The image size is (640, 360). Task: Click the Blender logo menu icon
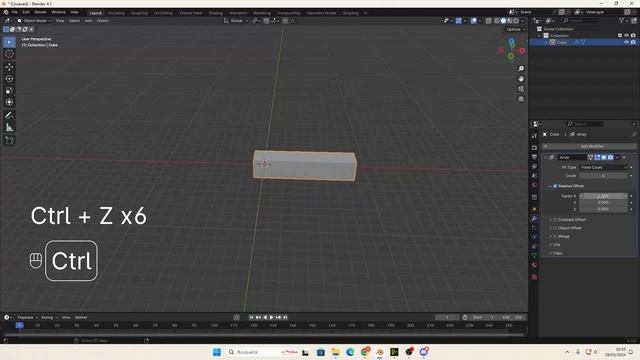pos(6,13)
